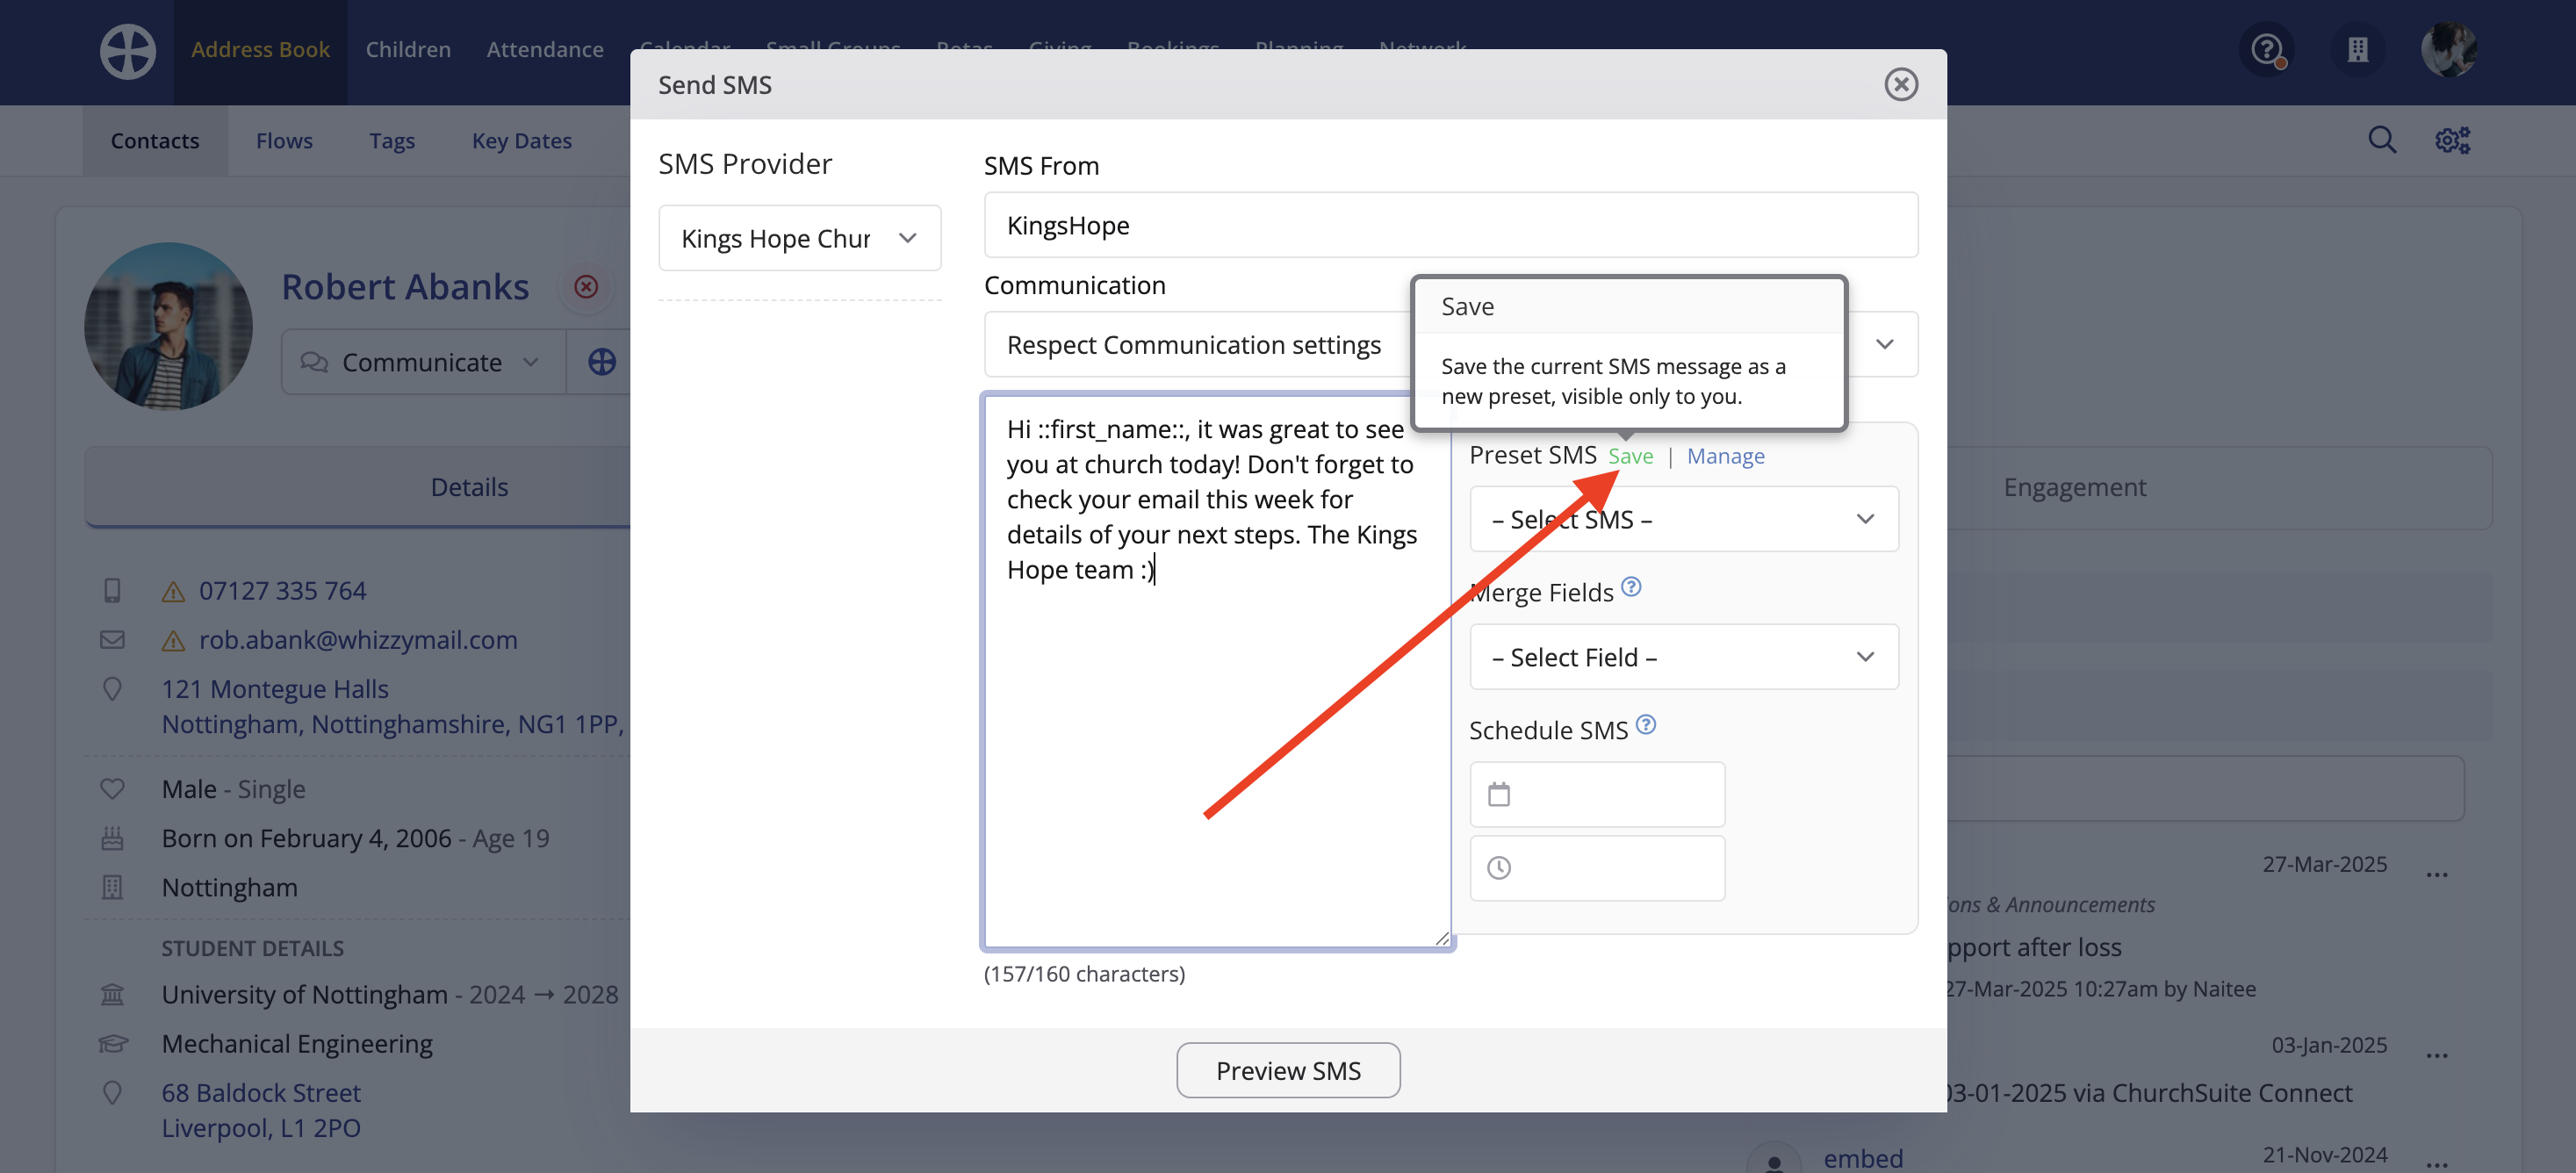Open the module settings gears icon
The height and width of the screenshot is (1173, 2576).
(2452, 140)
